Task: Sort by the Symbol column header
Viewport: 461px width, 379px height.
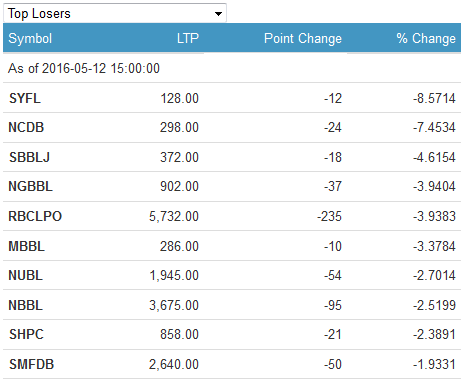Action: (30, 38)
